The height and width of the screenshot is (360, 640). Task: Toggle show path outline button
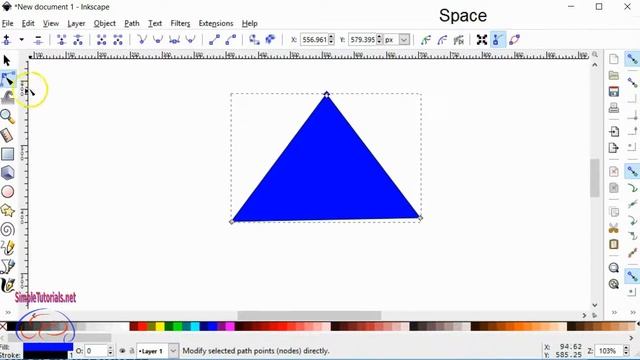tap(514, 40)
